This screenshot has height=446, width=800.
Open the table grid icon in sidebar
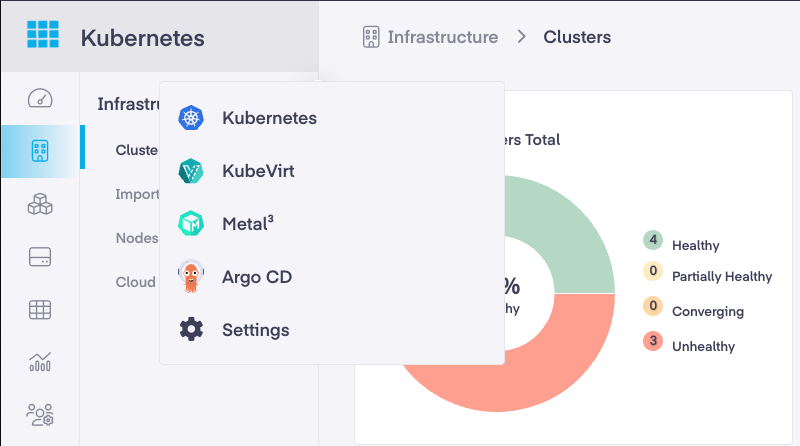click(x=40, y=309)
